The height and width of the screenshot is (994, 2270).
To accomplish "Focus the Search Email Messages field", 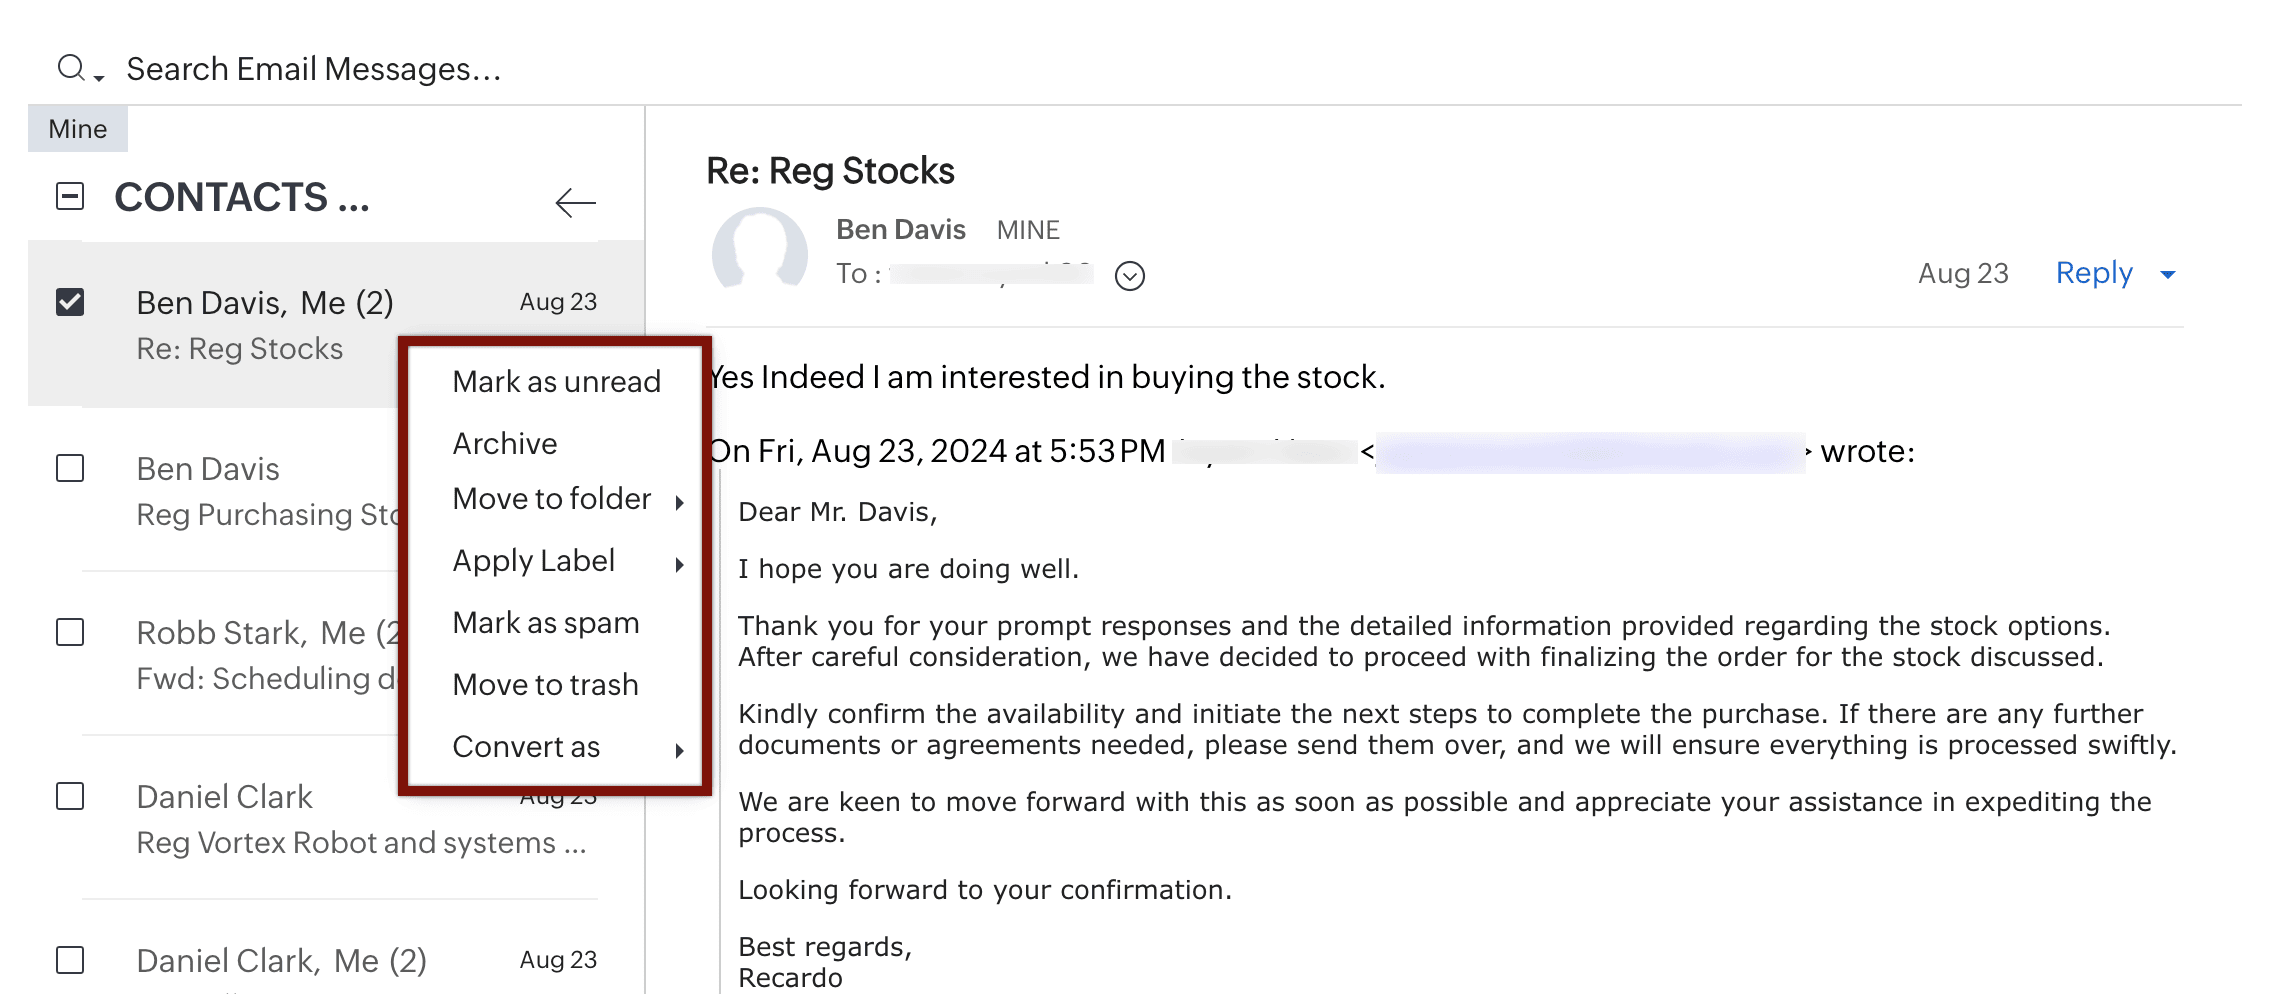I will click(314, 69).
